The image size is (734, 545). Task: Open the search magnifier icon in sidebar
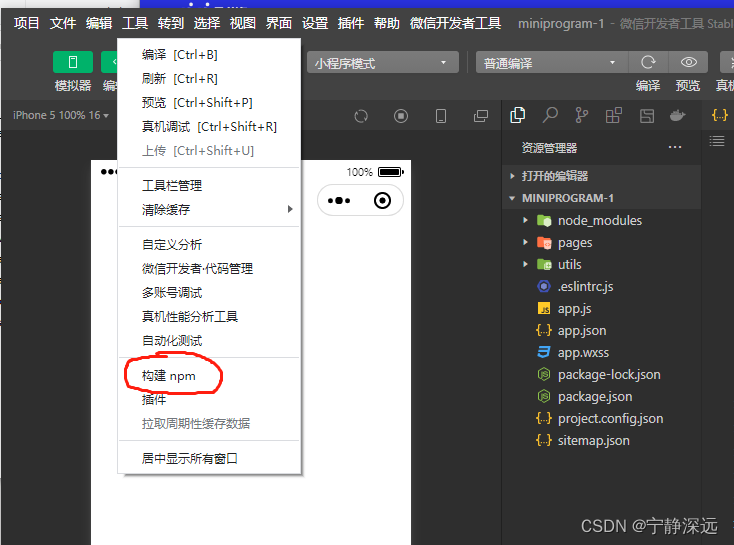[x=550, y=115]
